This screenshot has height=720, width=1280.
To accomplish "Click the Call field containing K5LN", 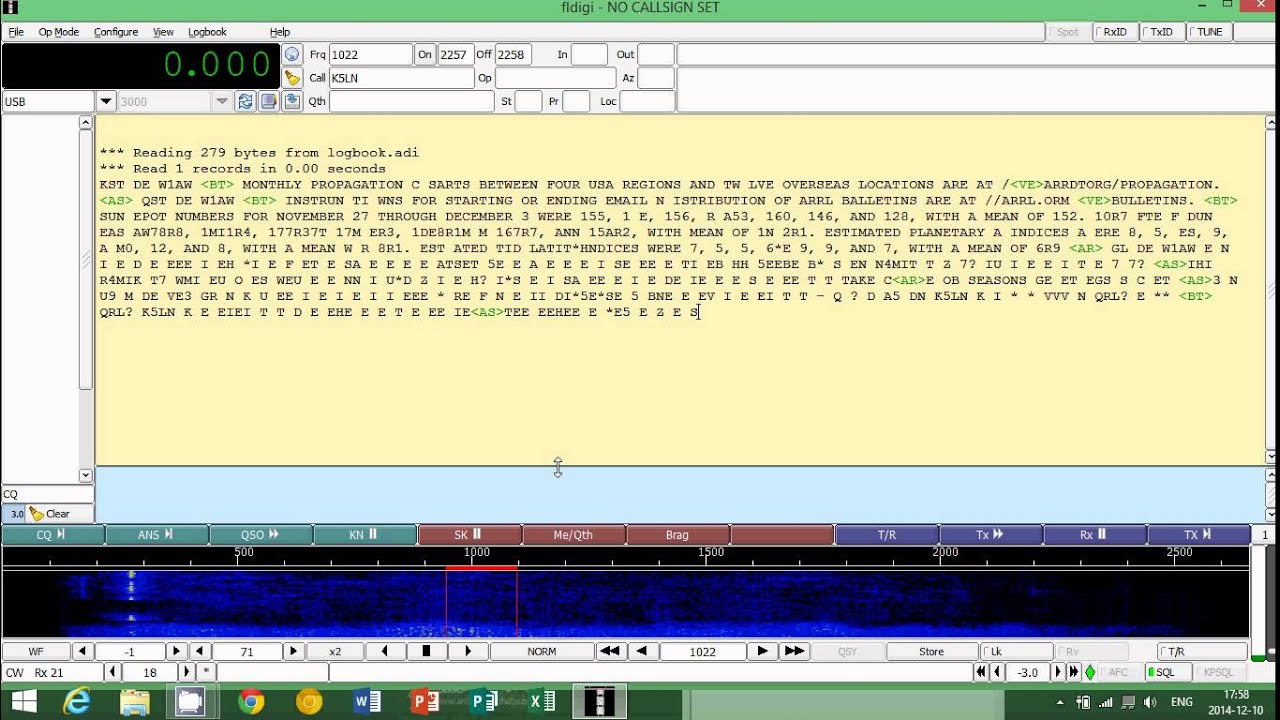I will click(x=400, y=78).
